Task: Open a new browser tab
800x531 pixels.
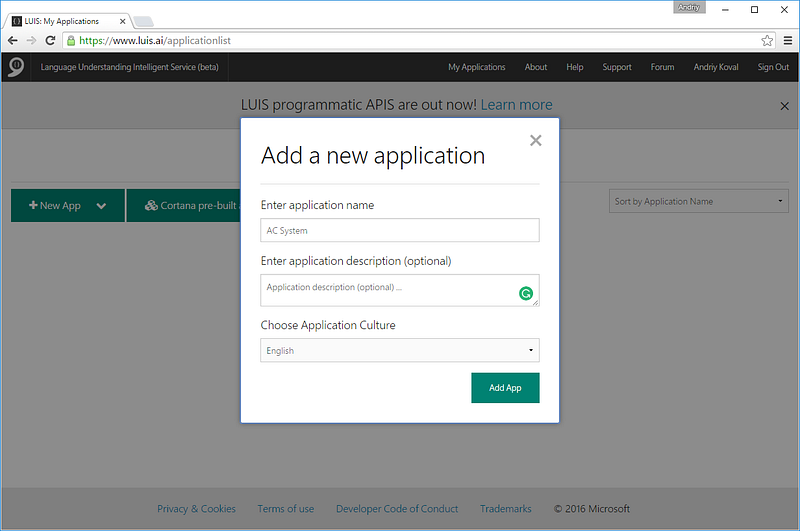Action: click(x=143, y=21)
